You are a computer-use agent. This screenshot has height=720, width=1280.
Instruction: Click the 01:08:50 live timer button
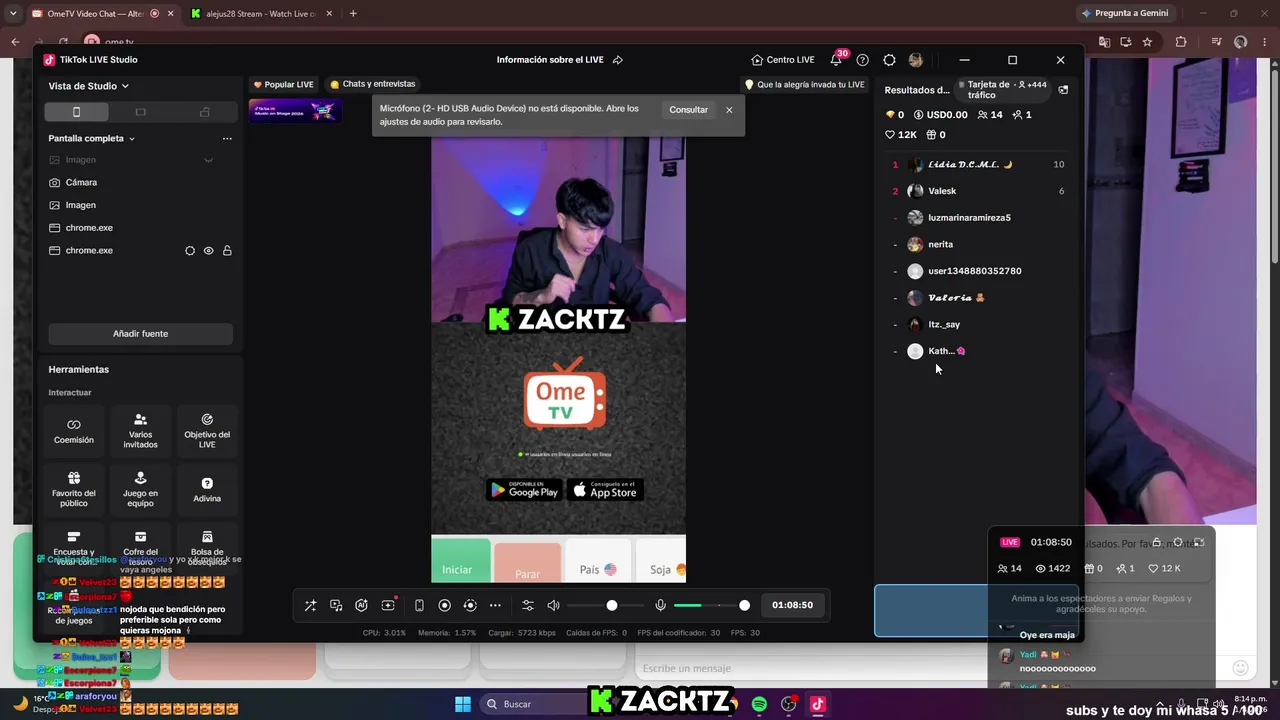(x=792, y=605)
